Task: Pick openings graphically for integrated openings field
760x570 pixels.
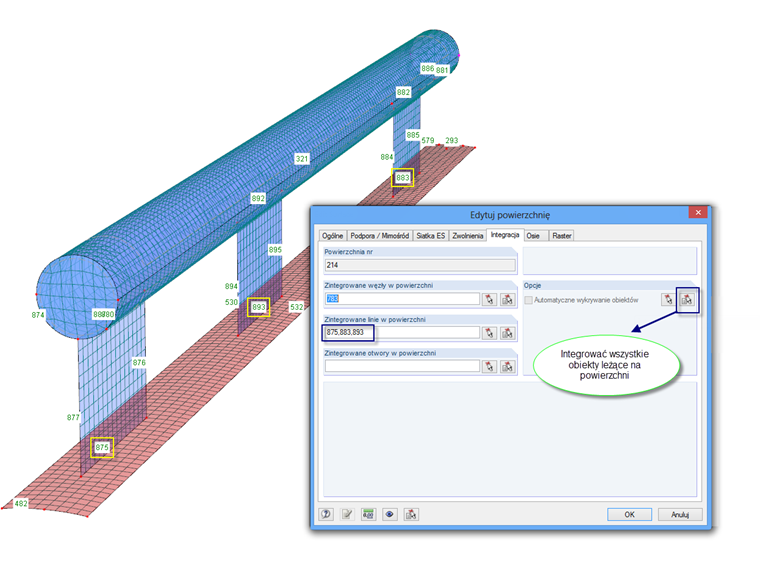Action: tap(489, 366)
